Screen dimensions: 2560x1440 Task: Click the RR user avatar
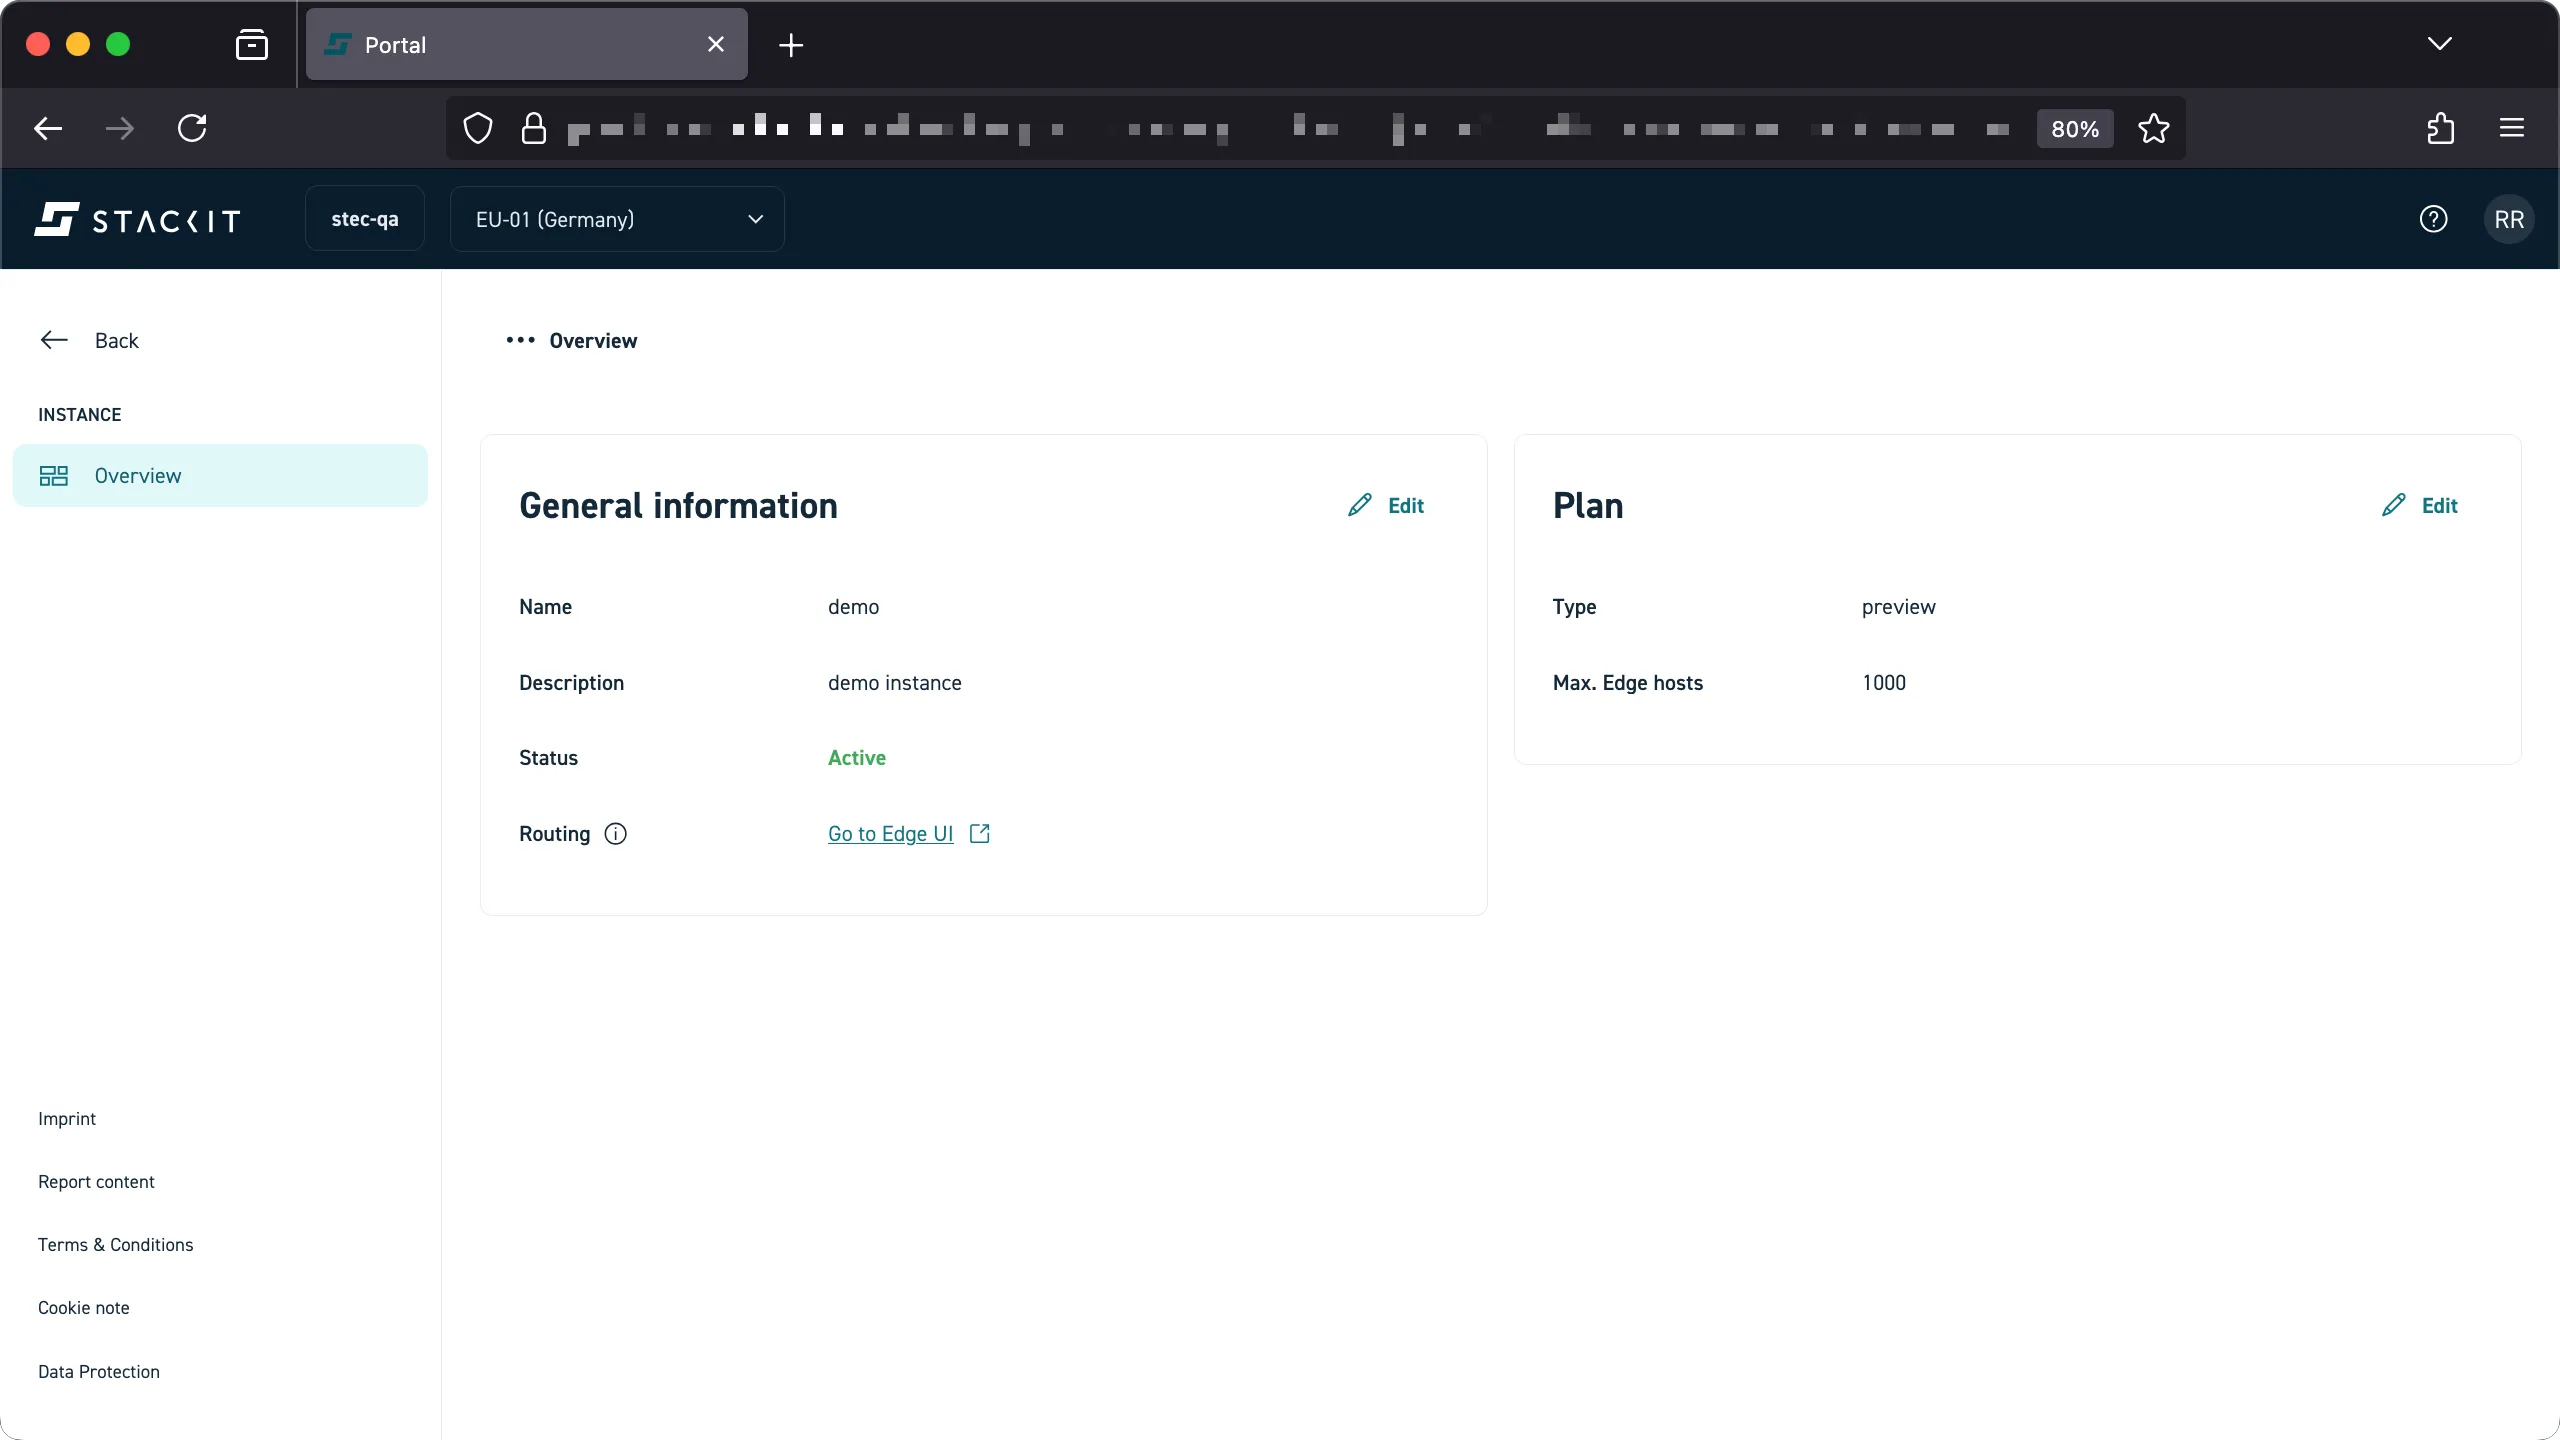2508,219
